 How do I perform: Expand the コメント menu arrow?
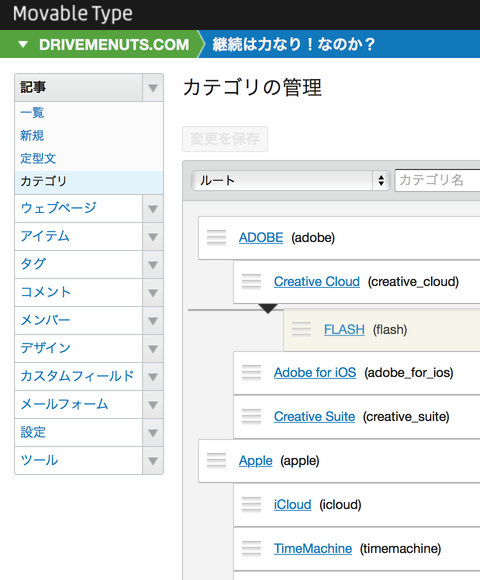153,293
